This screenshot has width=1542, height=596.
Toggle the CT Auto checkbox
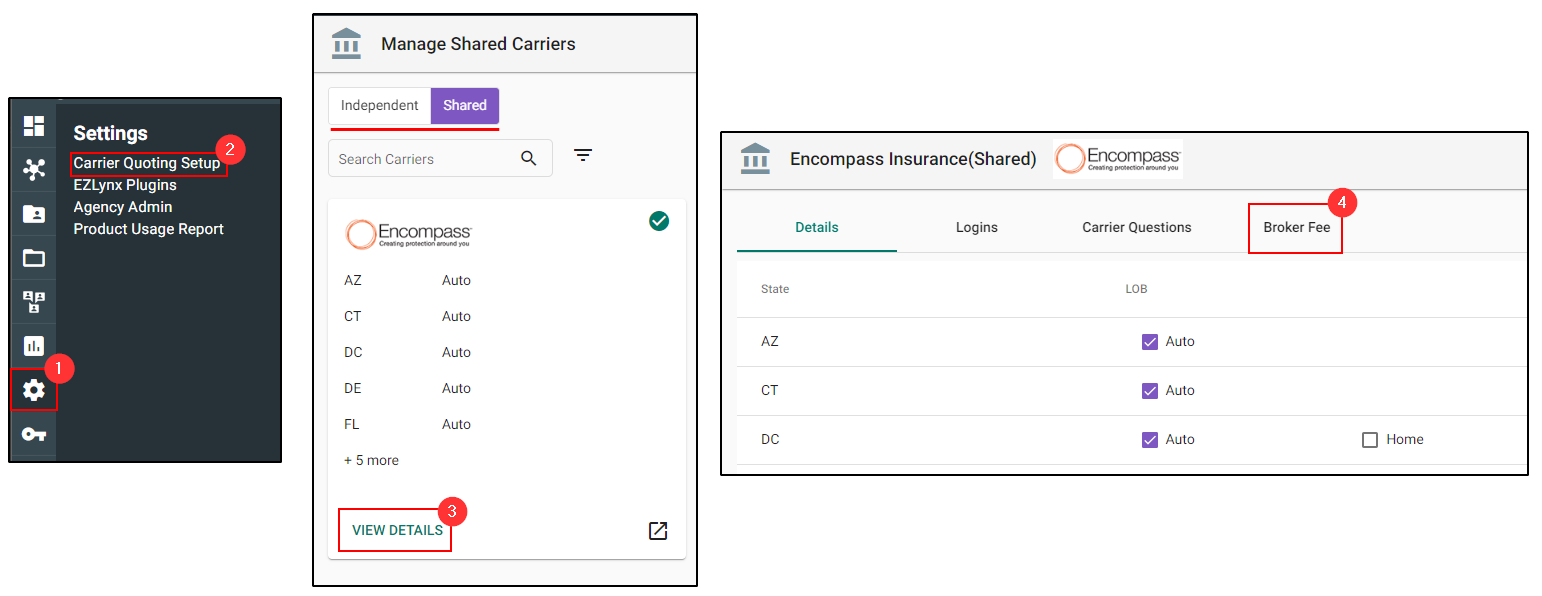(x=1150, y=390)
